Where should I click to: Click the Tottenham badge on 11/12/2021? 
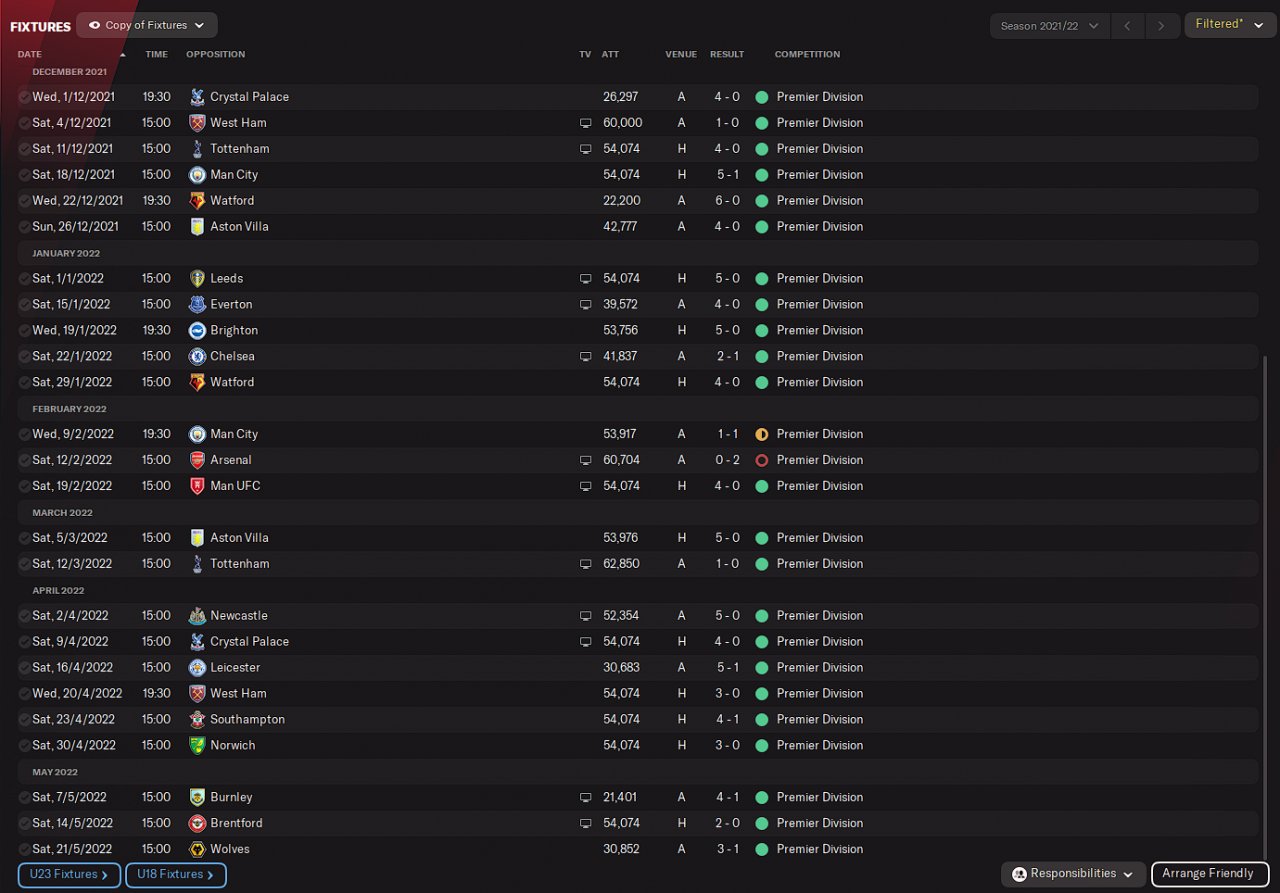pyautogui.click(x=197, y=149)
